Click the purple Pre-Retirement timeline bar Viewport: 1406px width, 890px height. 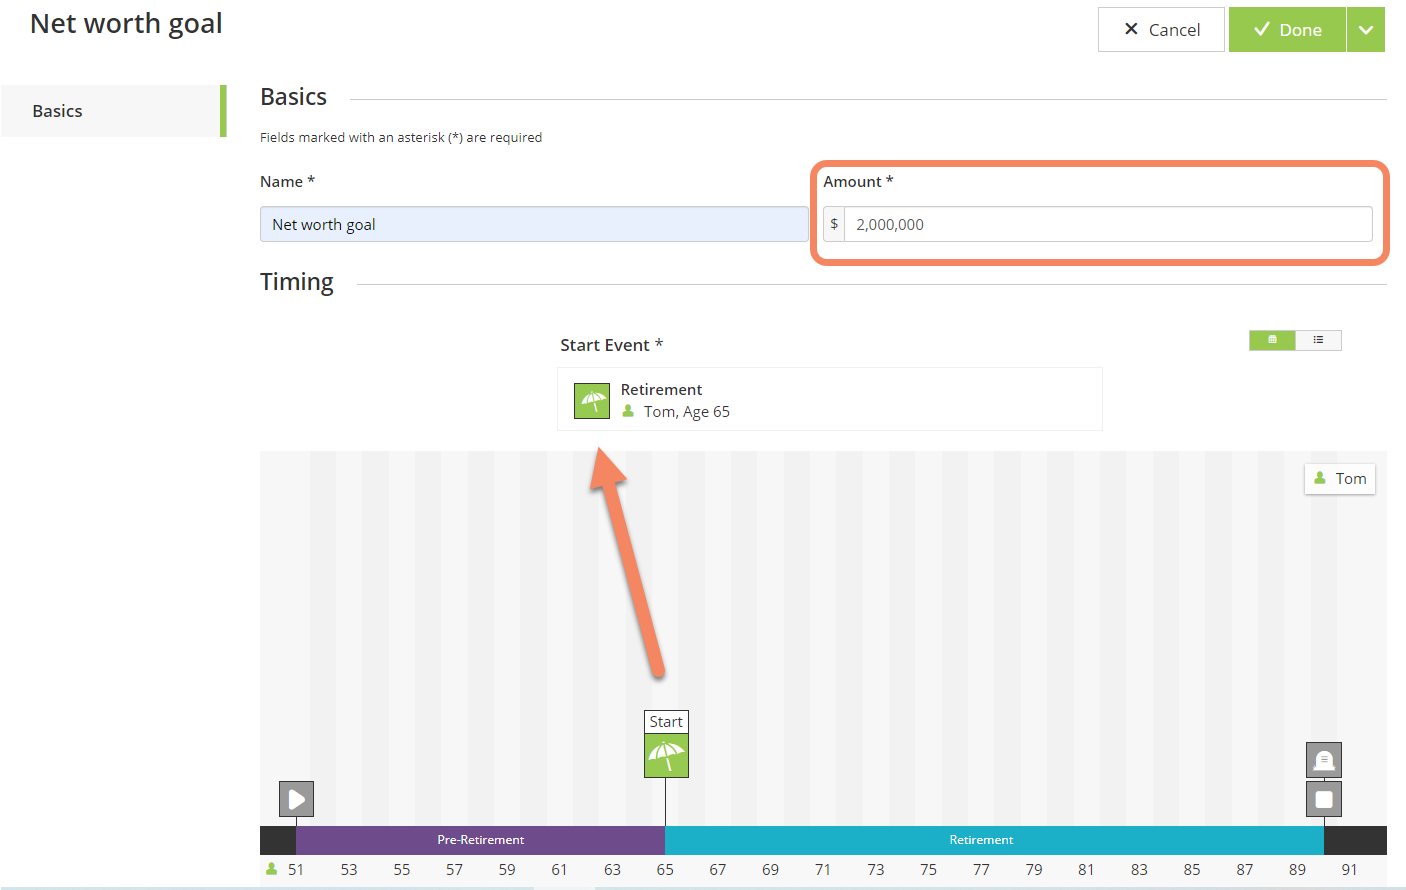(480, 840)
